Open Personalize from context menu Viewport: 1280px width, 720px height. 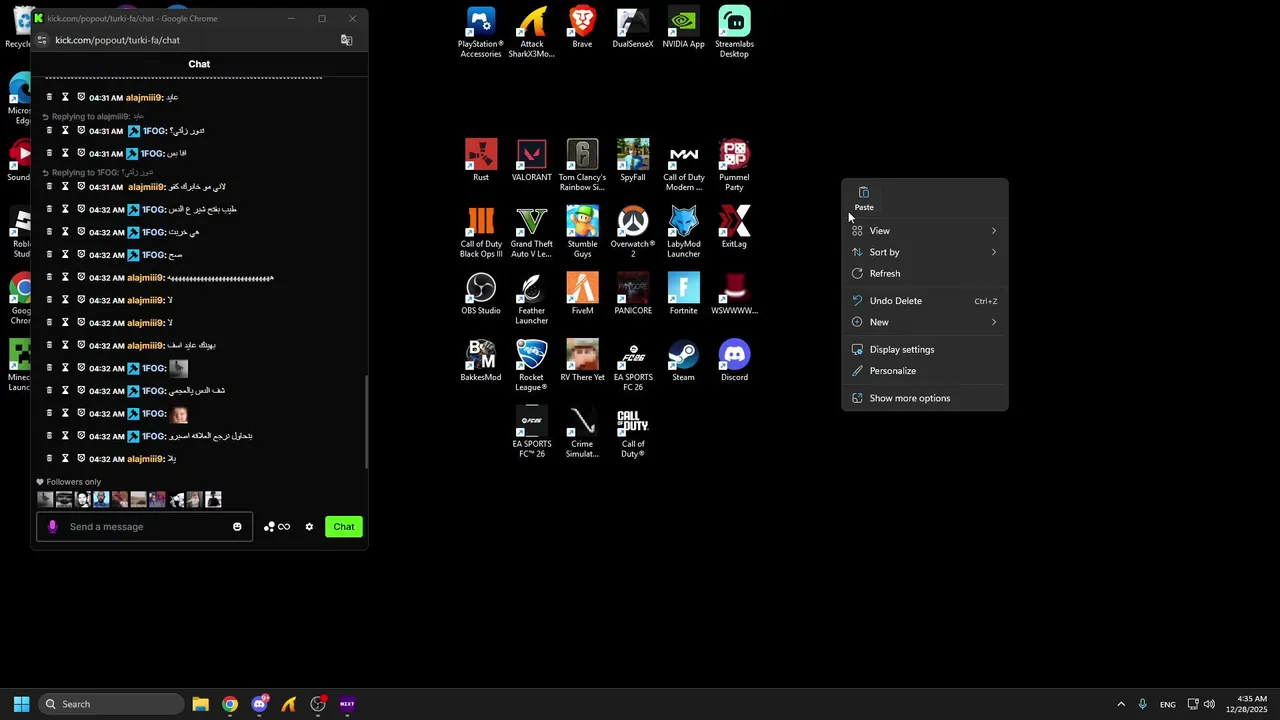(x=925, y=371)
